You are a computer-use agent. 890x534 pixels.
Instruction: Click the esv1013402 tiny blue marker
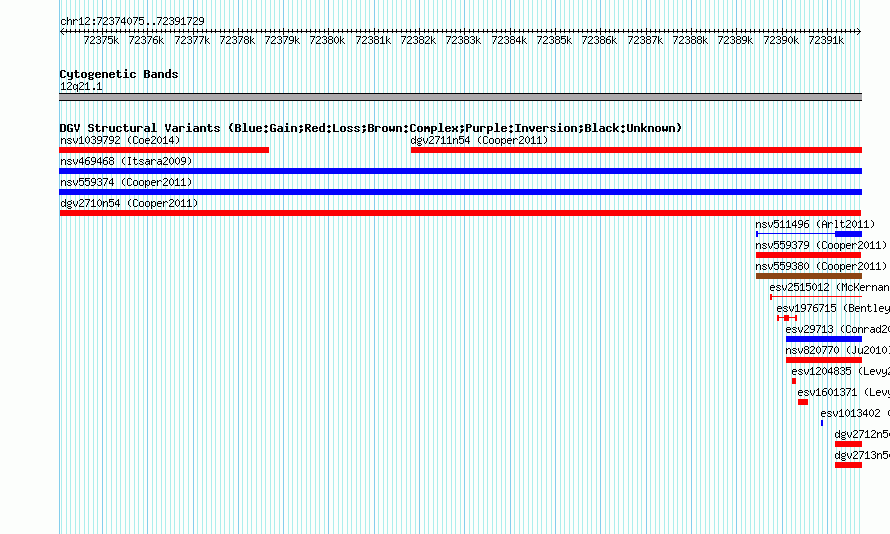click(822, 423)
